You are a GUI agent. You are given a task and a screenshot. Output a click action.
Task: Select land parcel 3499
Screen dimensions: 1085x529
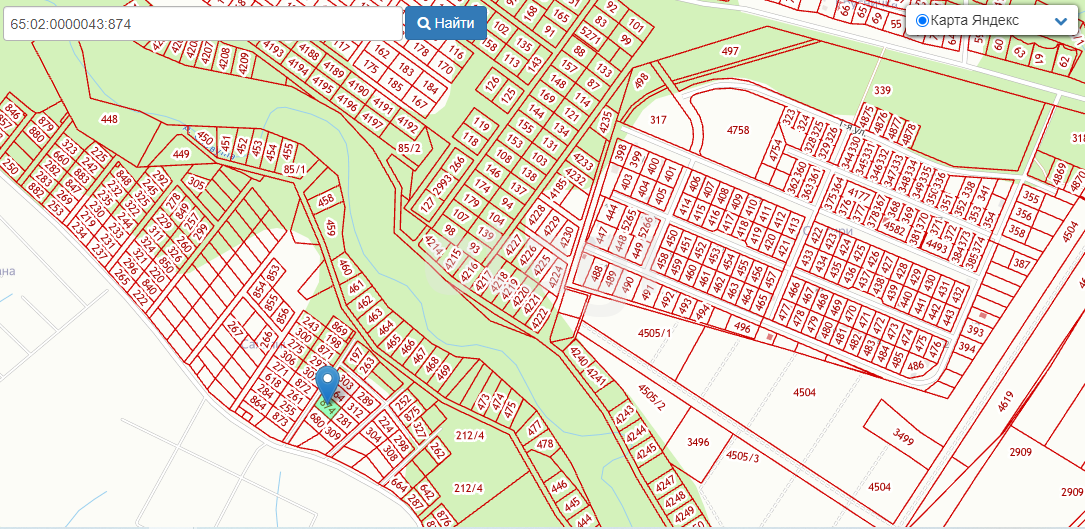[903, 436]
